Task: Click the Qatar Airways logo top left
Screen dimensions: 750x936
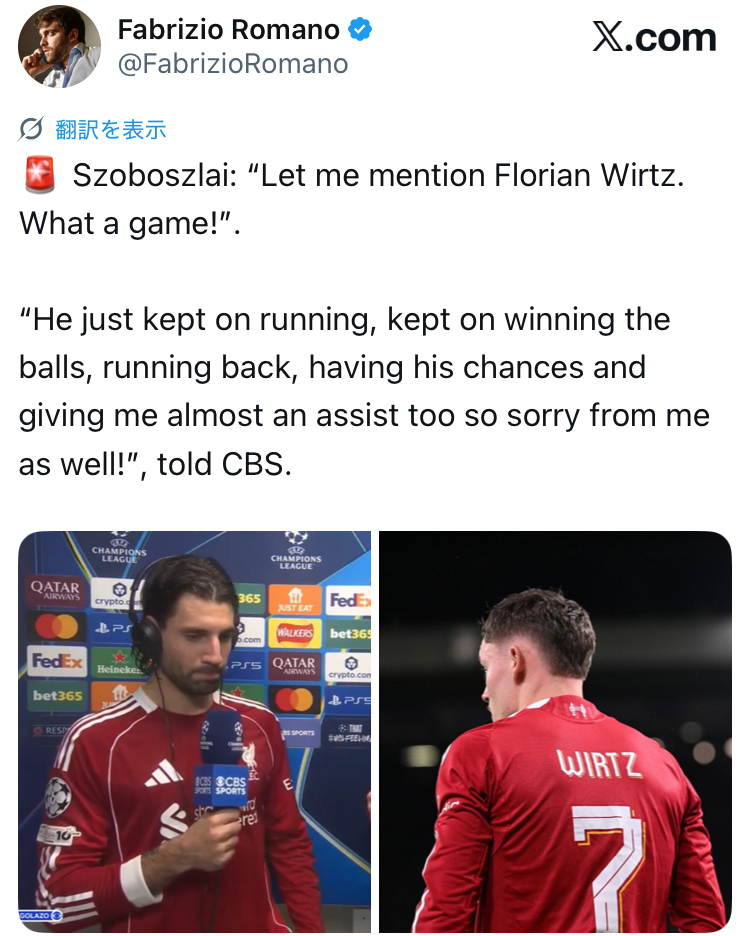Action: coord(55,590)
